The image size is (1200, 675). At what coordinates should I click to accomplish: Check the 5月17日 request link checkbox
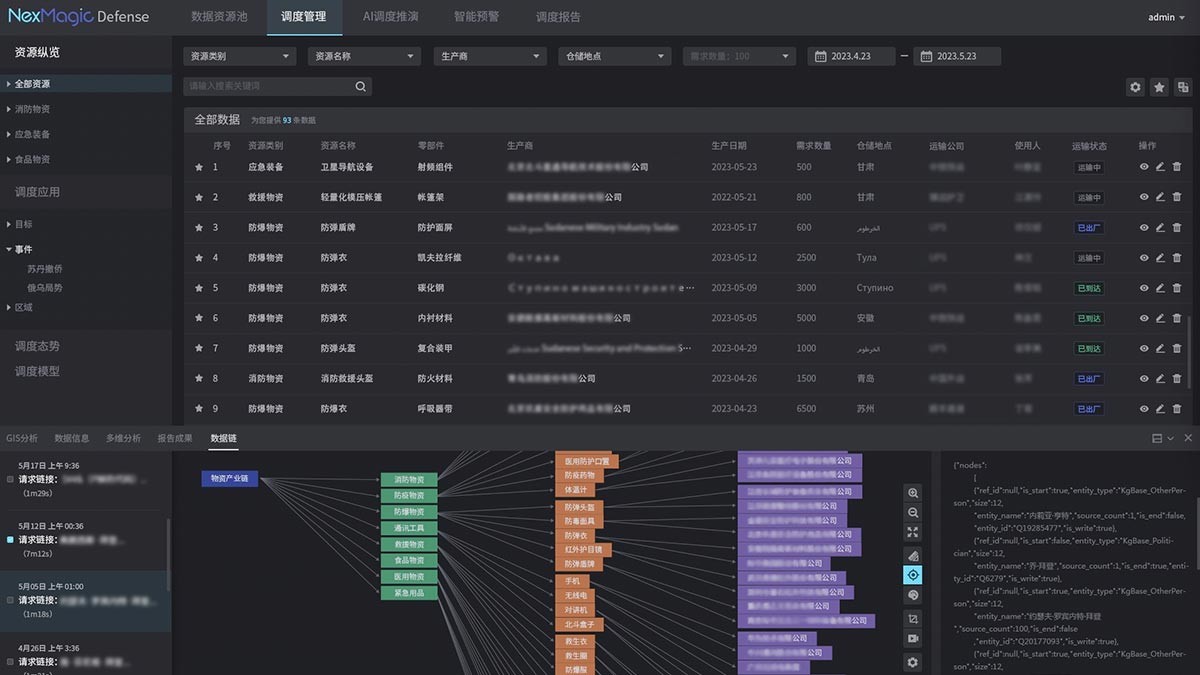[10, 479]
